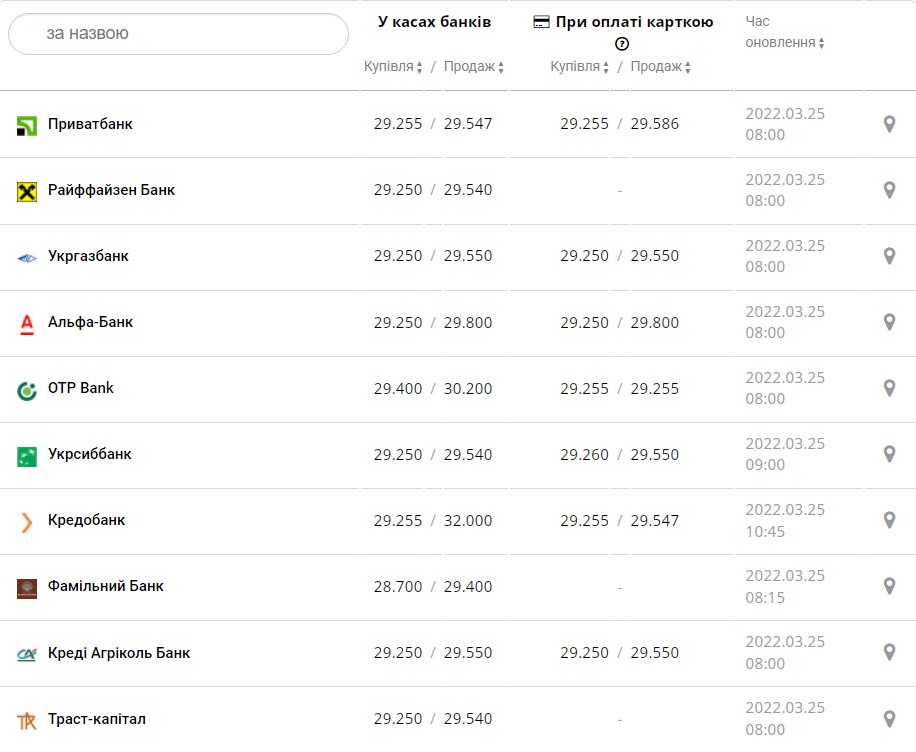Open map pin for Укргазбанк
Image resolution: width=916 pixels, height=752 pixels.
coord(889,256)
